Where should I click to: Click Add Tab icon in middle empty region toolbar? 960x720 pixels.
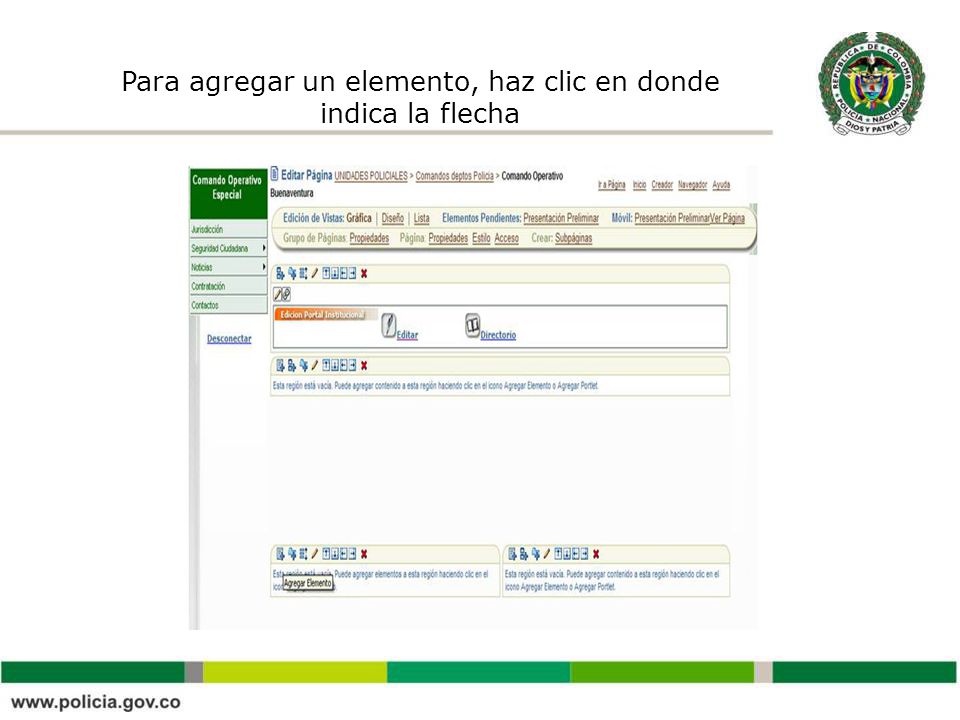(303, 366)
